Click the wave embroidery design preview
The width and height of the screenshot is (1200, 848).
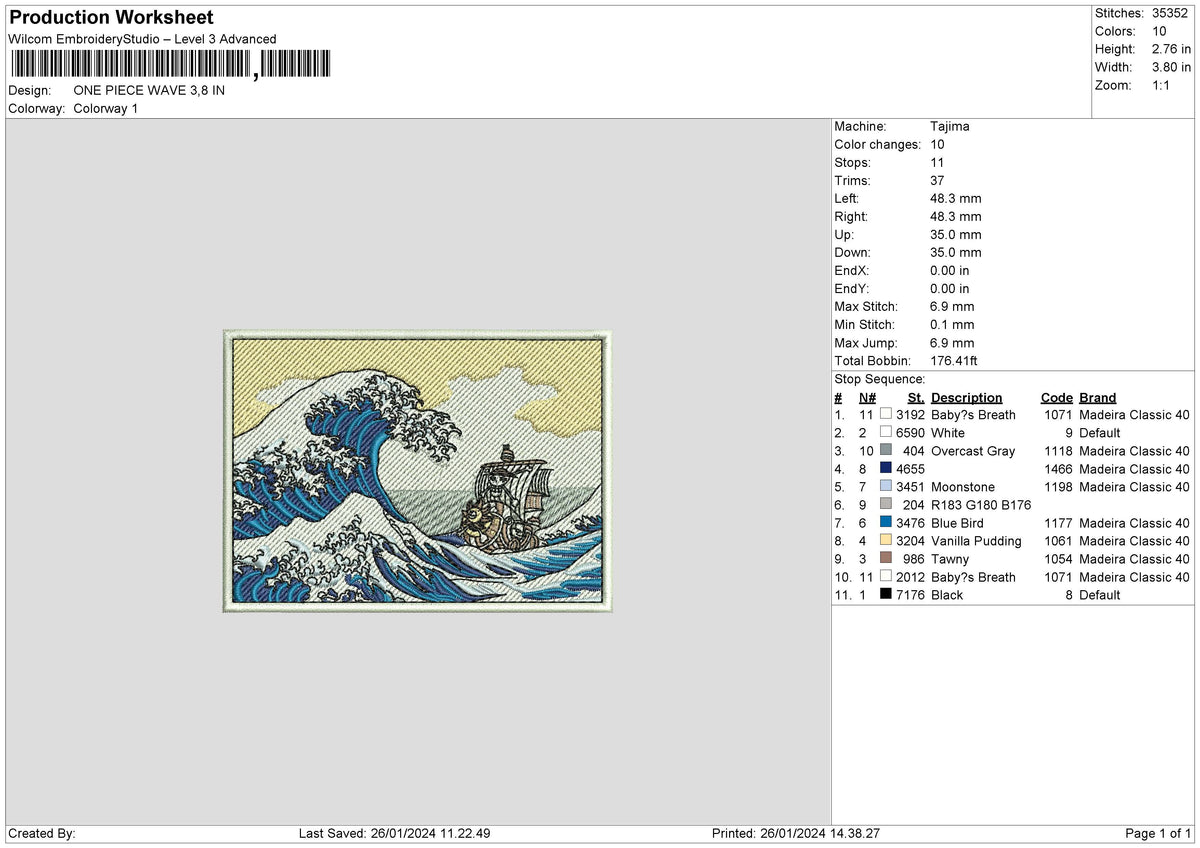417,470
